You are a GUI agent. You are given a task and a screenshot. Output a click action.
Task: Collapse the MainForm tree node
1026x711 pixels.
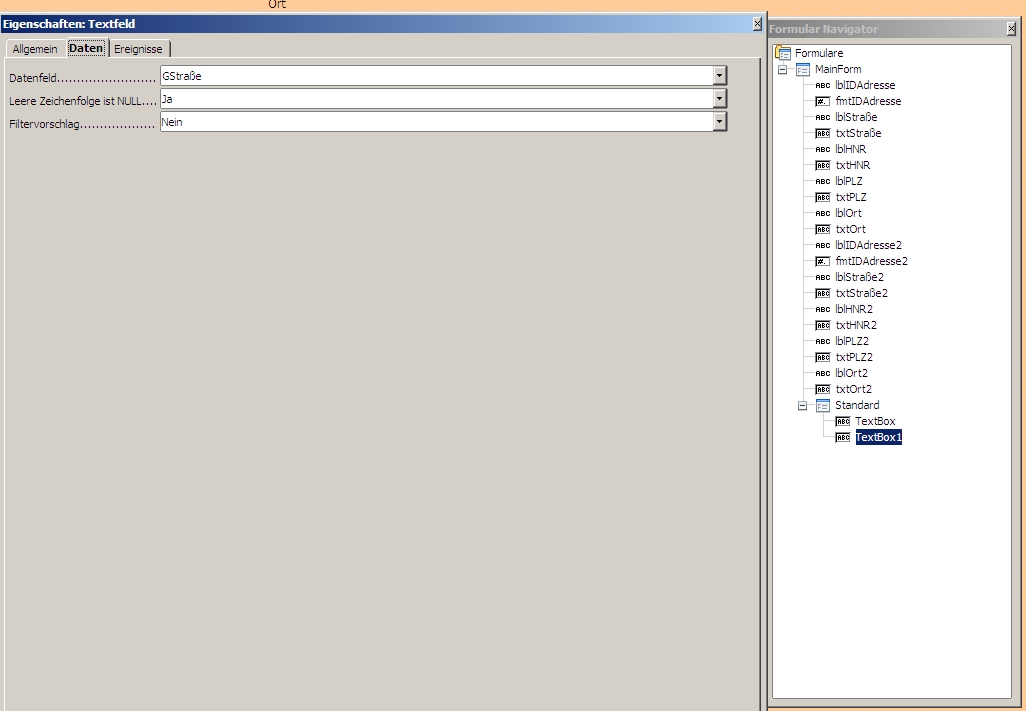click(783, 70)
